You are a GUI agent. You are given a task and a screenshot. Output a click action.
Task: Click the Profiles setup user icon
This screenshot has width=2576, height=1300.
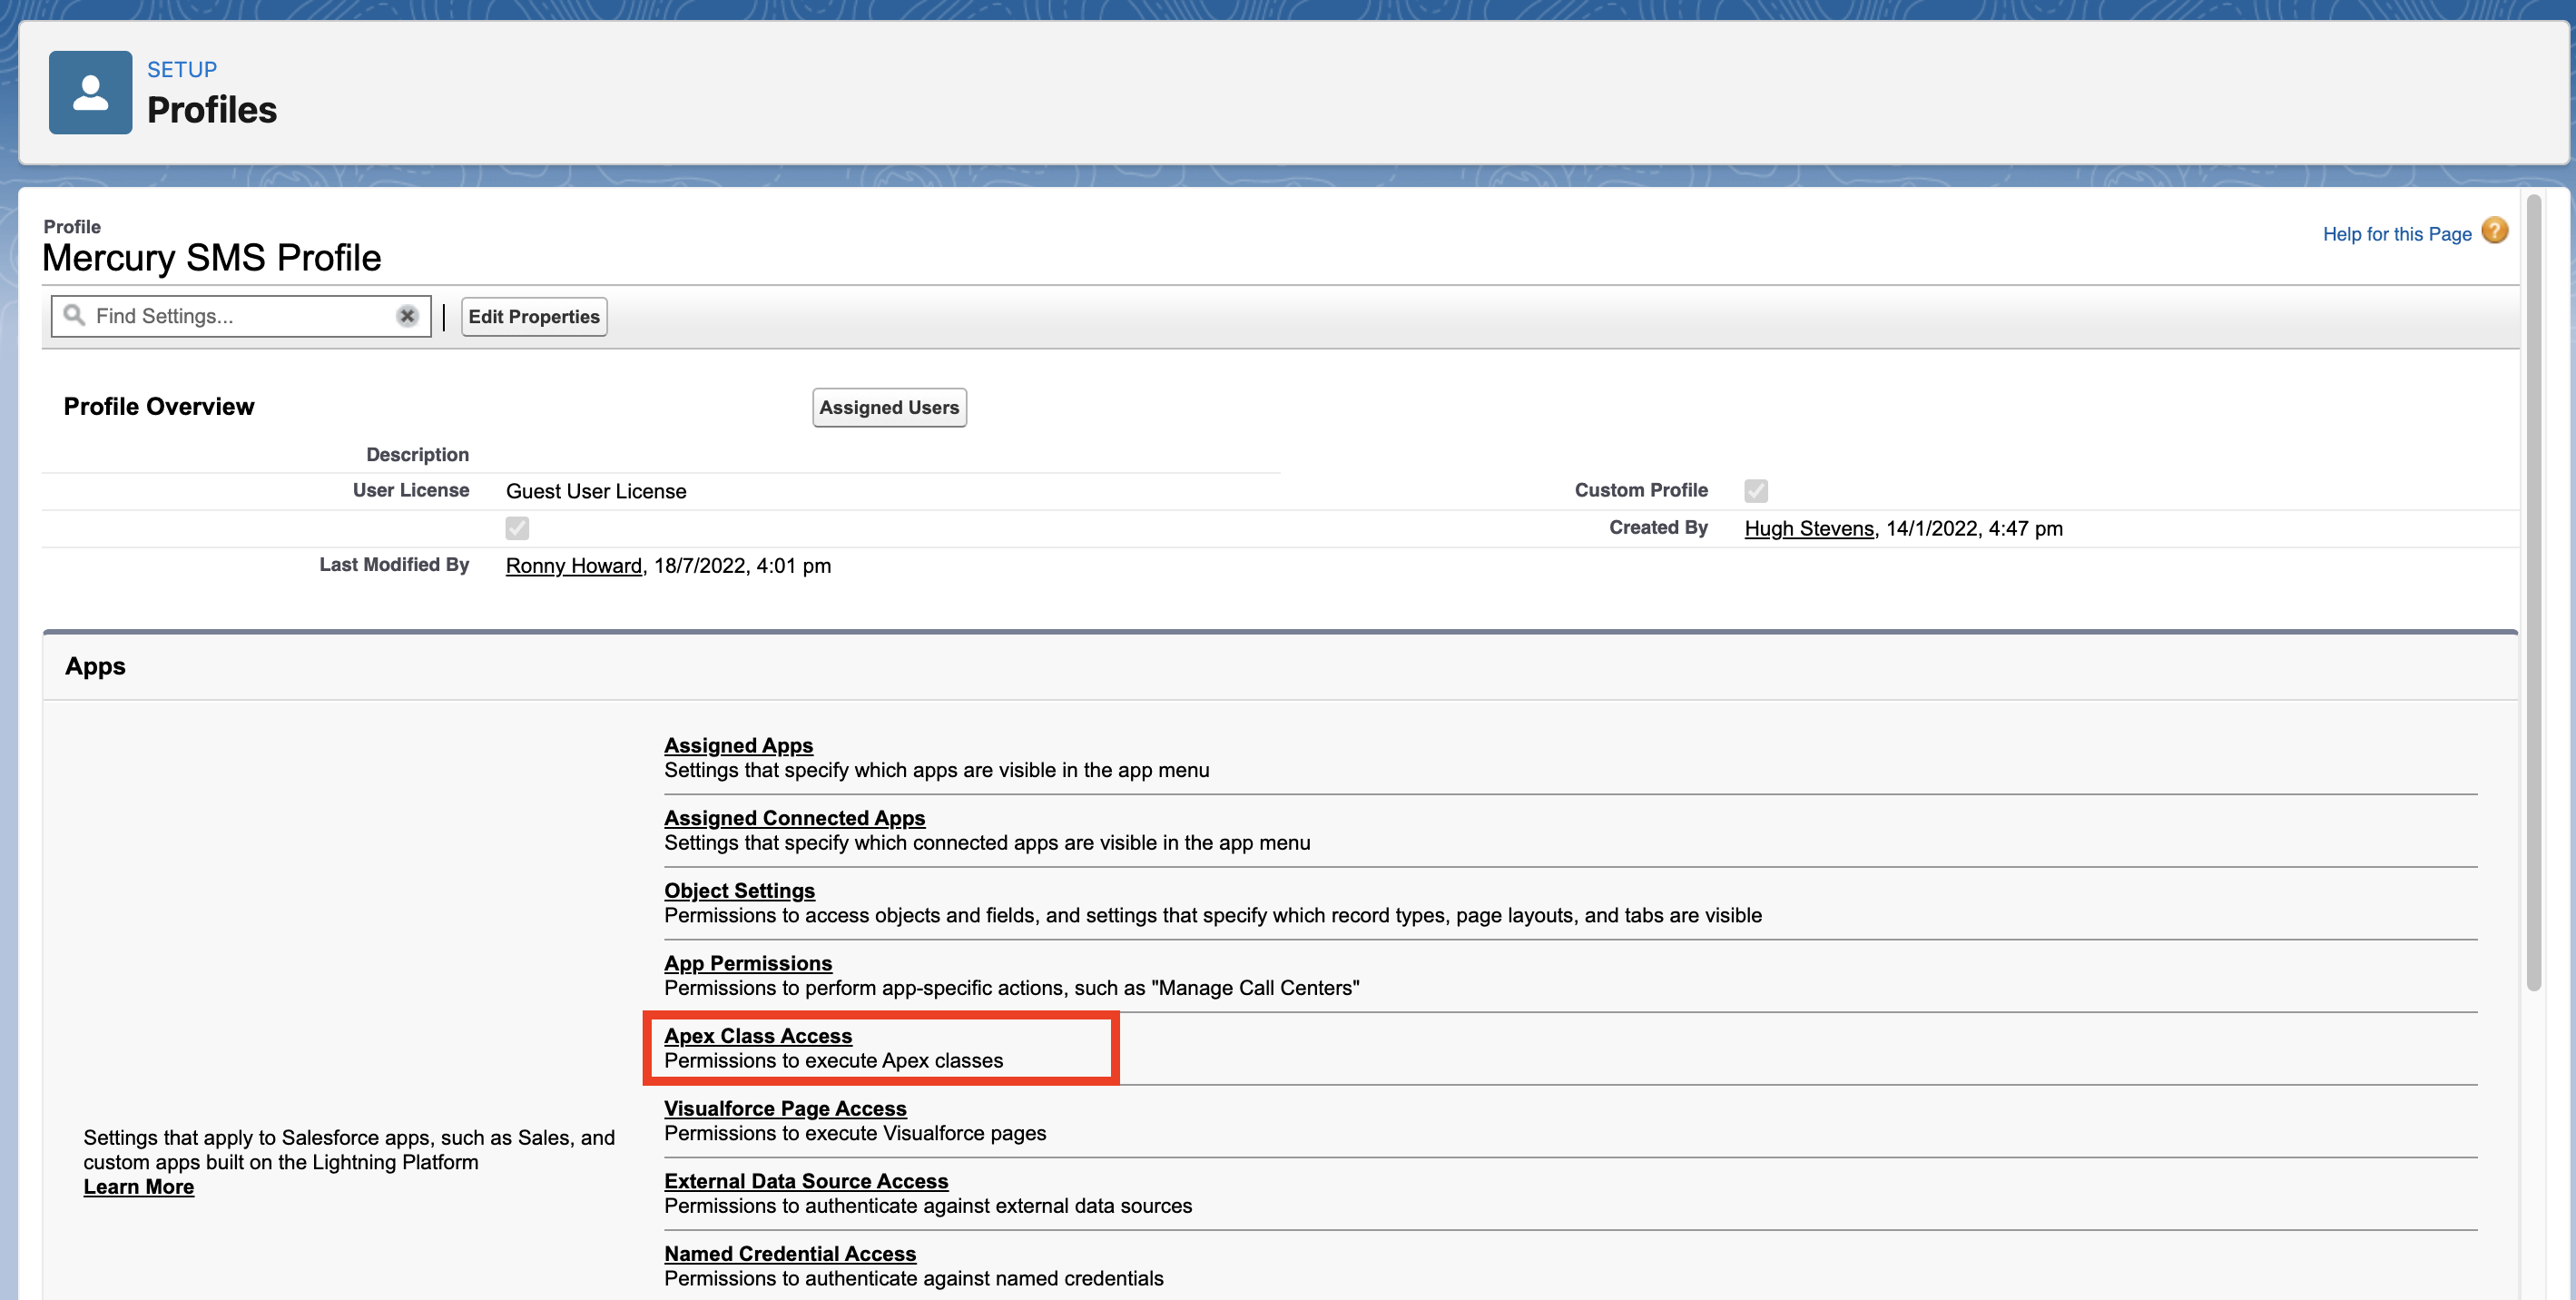coord(90,92)
